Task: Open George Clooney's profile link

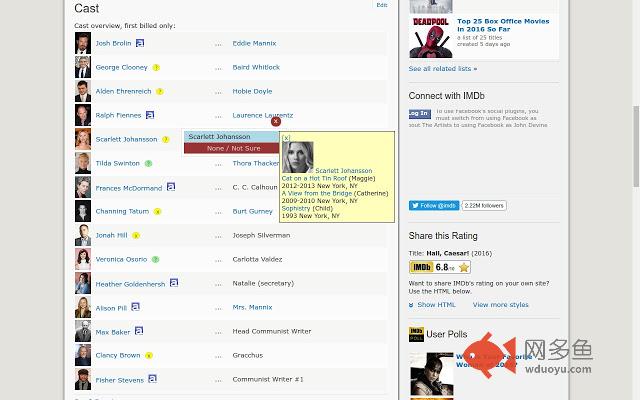Action: 121,67
